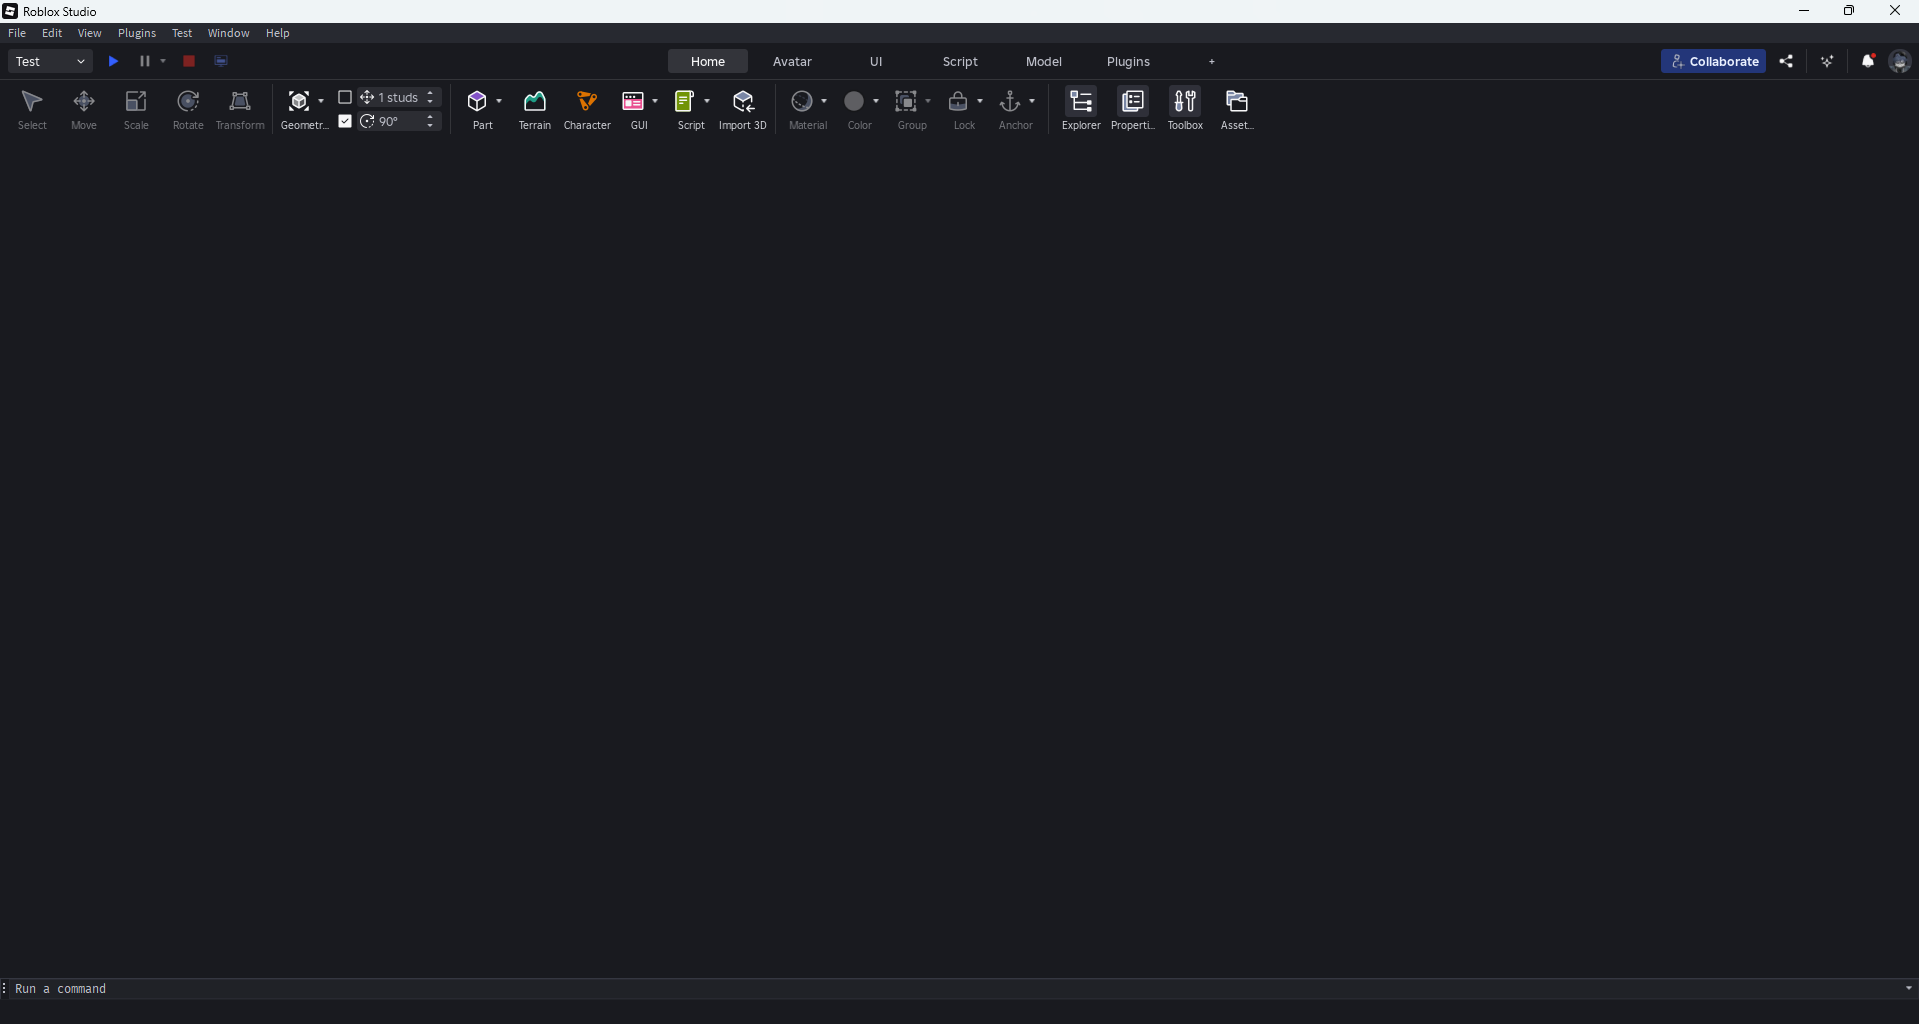Open the Terrain editor
This screenshot has width=1919, height=1024.
tap(535, 109)
